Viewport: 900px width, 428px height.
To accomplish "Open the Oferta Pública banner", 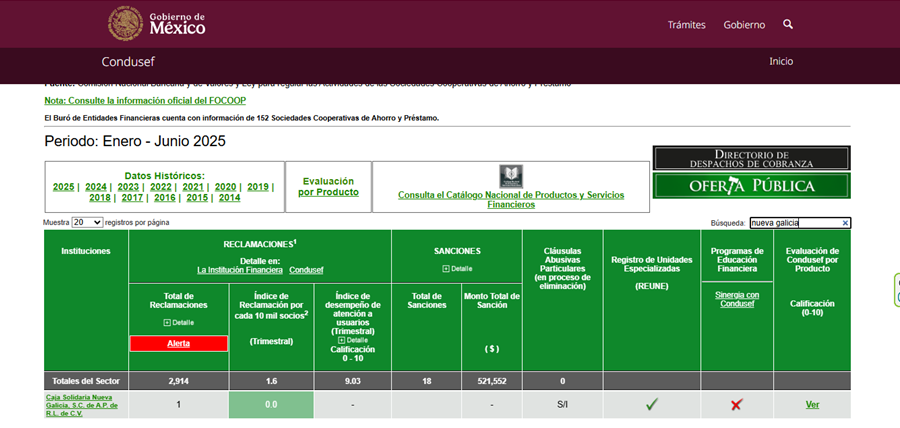I will [x=751, y=186].
